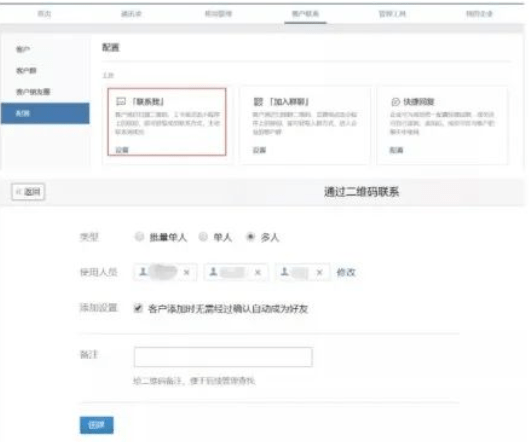The width and height of the screenshot is (529, 442).
Task: Open the 首页 tab in top navigation
Action: [x=44, y=14]
